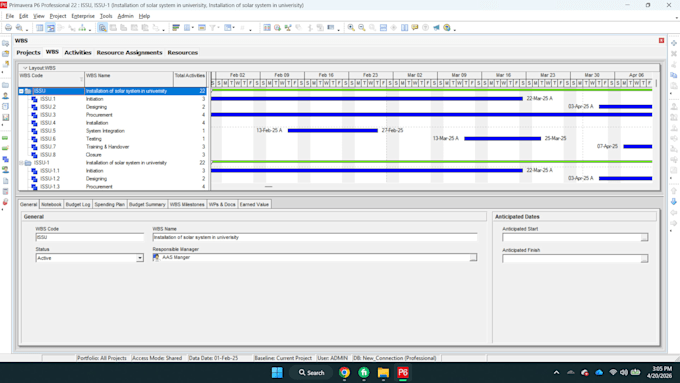This screenshot has width=680, height=383.
Task: Open the Spending Plan details tab
Action: pyautogui.click(x=110, y=204)
